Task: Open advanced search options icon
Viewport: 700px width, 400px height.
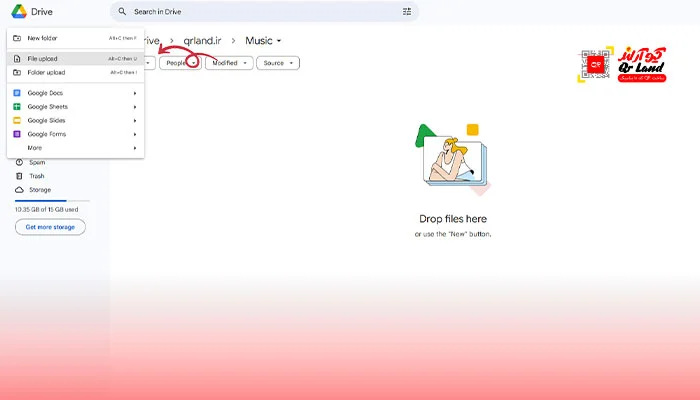Action: point(407,11)
